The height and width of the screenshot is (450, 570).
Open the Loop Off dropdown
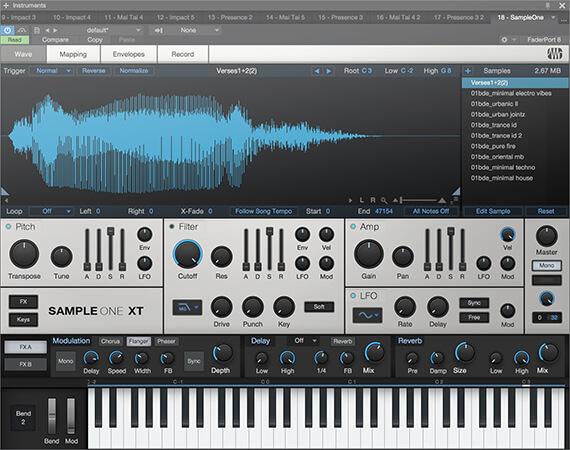pyautogui.click(x=51, y=211)
